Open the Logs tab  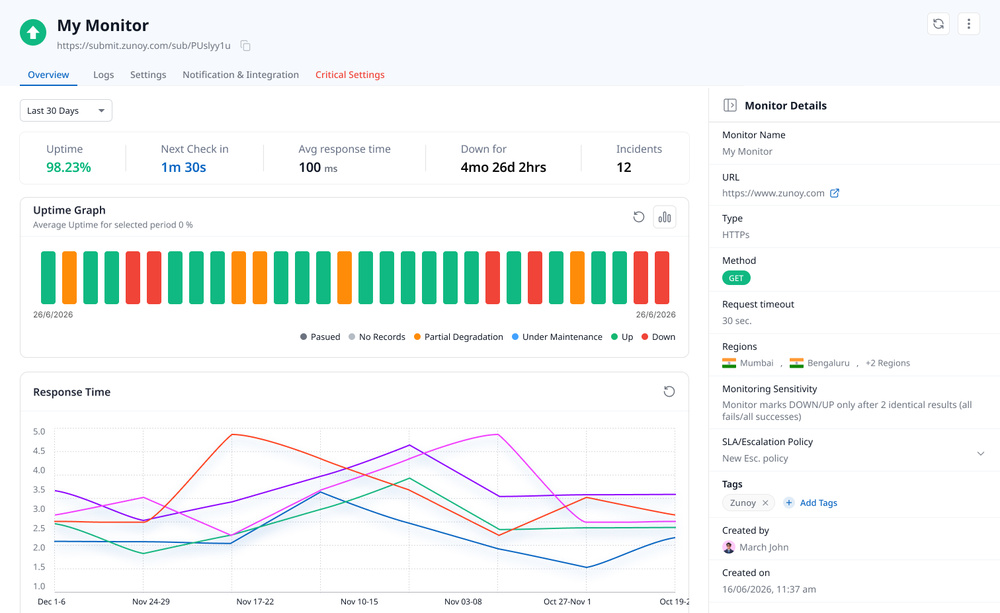(x=103, y=75)
